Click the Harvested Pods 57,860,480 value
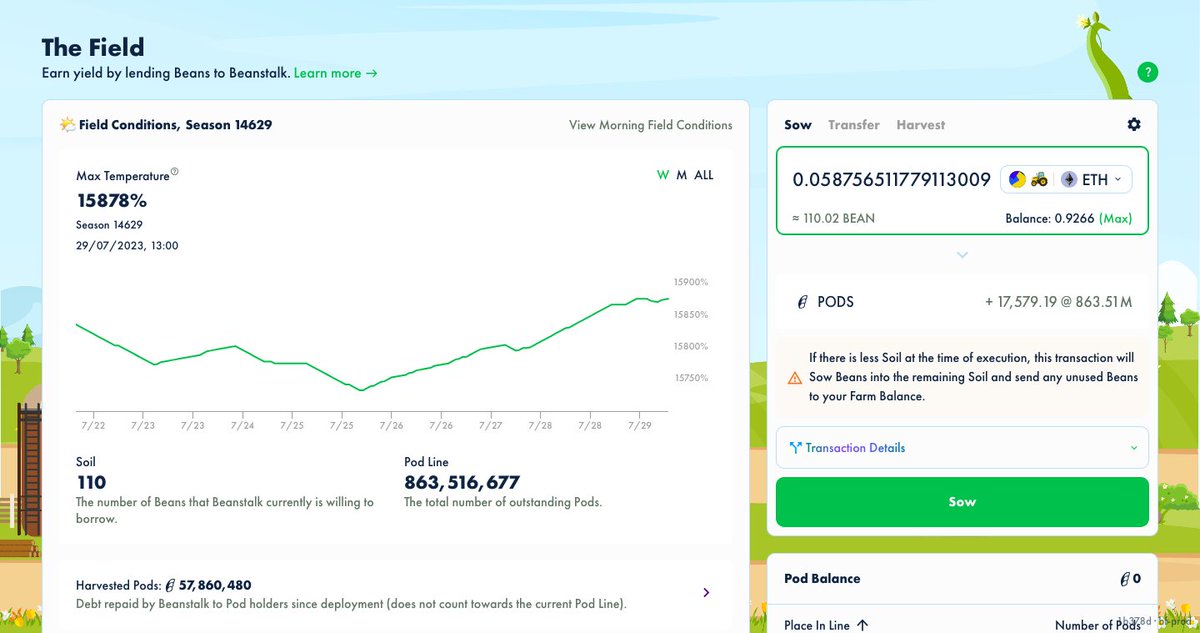 [x=215, y=585]
